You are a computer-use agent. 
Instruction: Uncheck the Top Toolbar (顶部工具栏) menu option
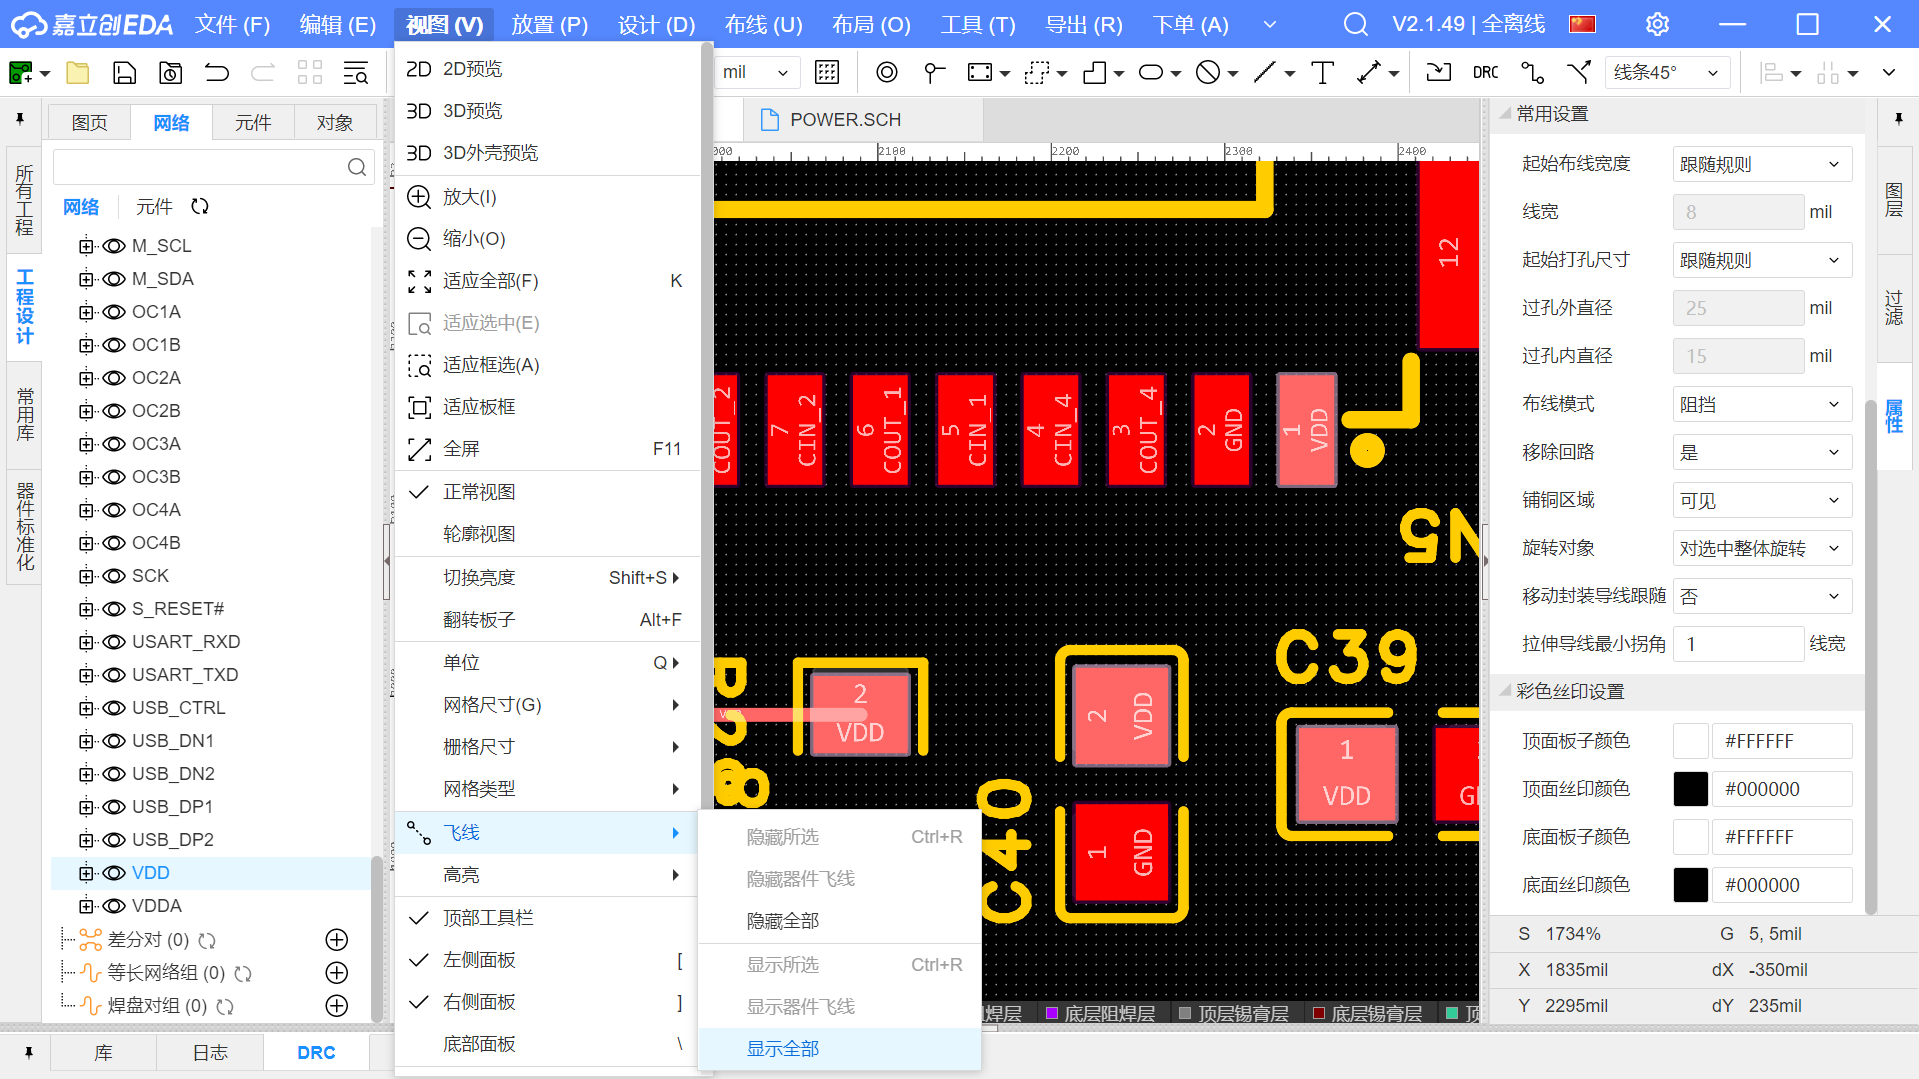click(488, 917)
